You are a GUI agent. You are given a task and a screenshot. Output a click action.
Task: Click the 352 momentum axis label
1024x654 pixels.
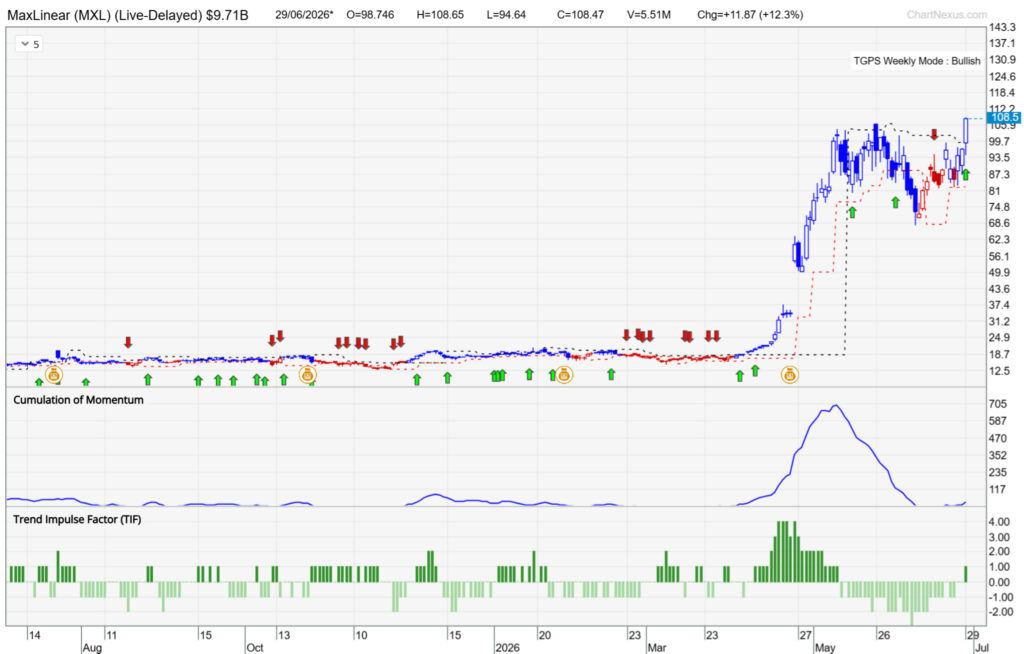point(998,455)
